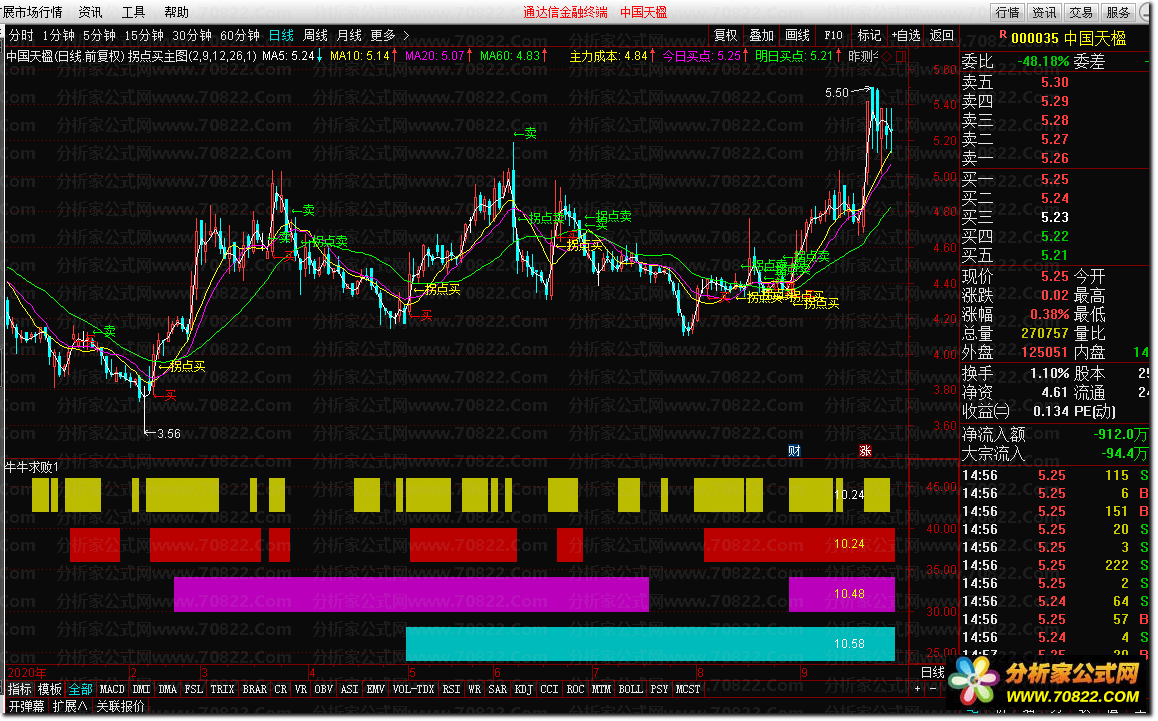Activate the 画线 drawing tool

tap(798, 35)
